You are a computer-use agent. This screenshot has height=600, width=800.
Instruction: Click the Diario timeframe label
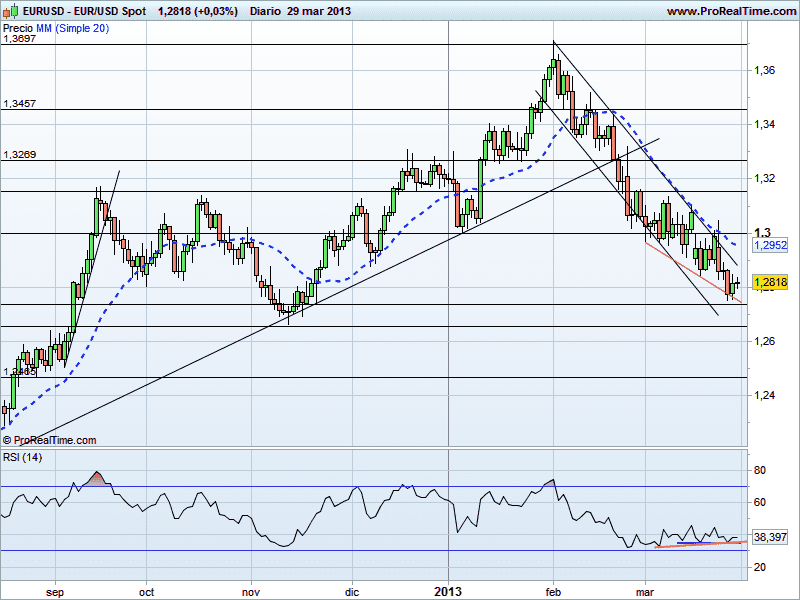[x=265, y=11]
